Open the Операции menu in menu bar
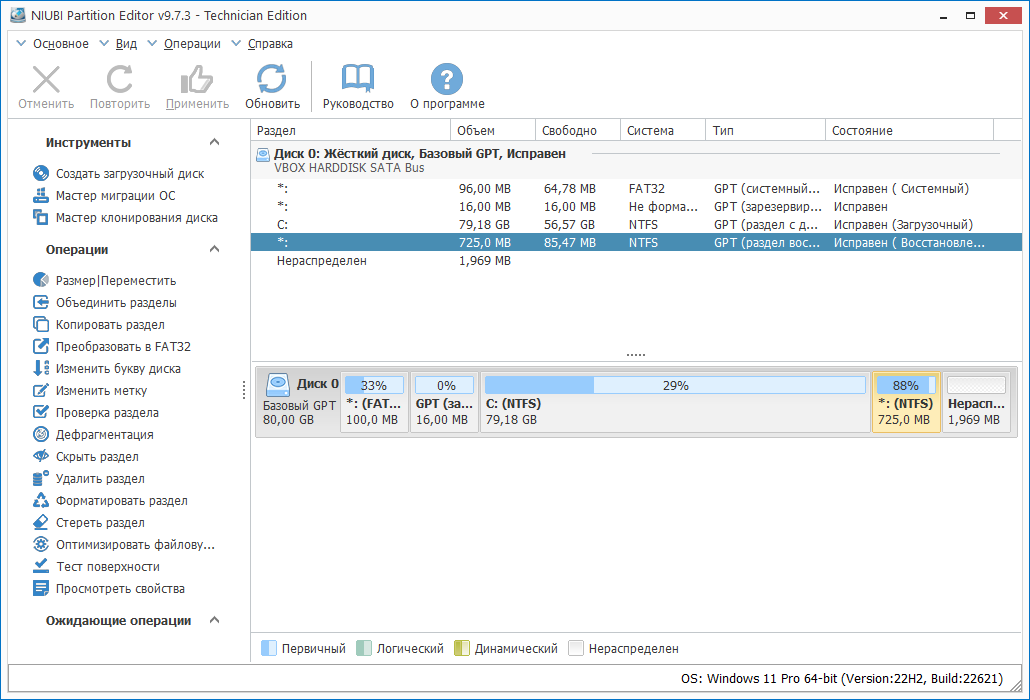This screenshot has width=1030, height=700. [192, 44]
